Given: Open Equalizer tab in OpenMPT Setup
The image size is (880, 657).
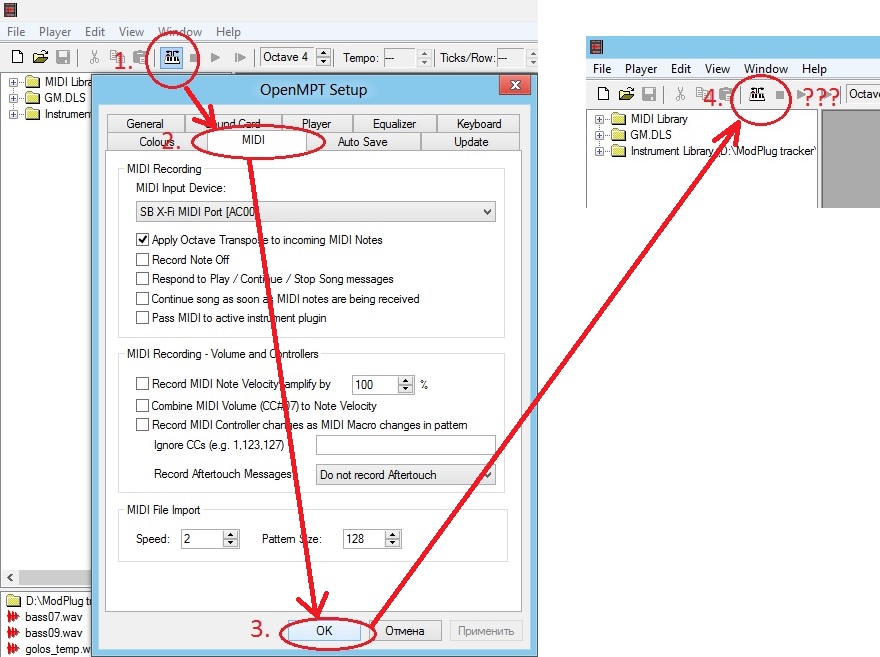Looking at the screenshot, I should (394, 123).
